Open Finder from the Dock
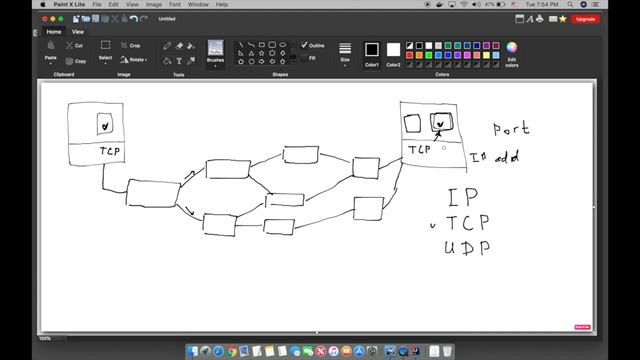The height and width of the screenshot is (360, 640). (193, 351)
